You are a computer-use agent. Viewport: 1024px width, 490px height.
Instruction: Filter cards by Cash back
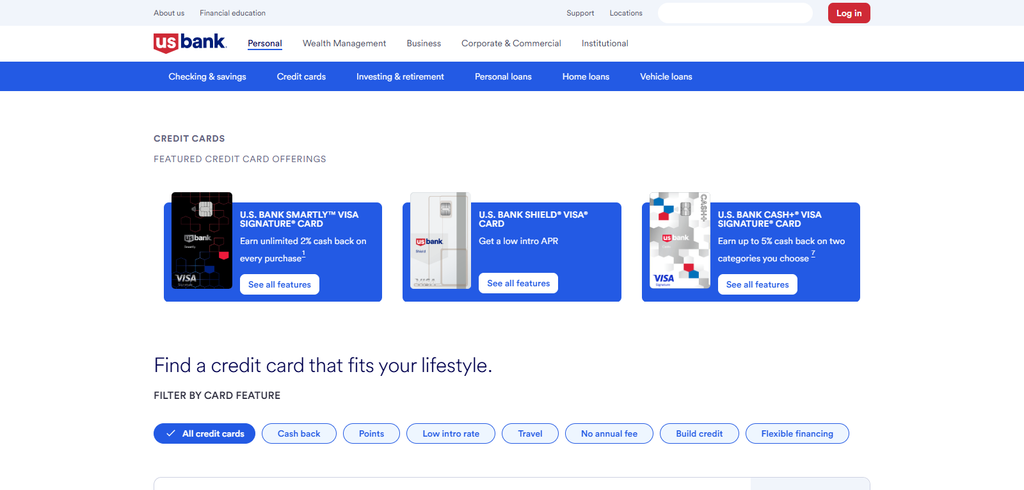coord(299,433)
